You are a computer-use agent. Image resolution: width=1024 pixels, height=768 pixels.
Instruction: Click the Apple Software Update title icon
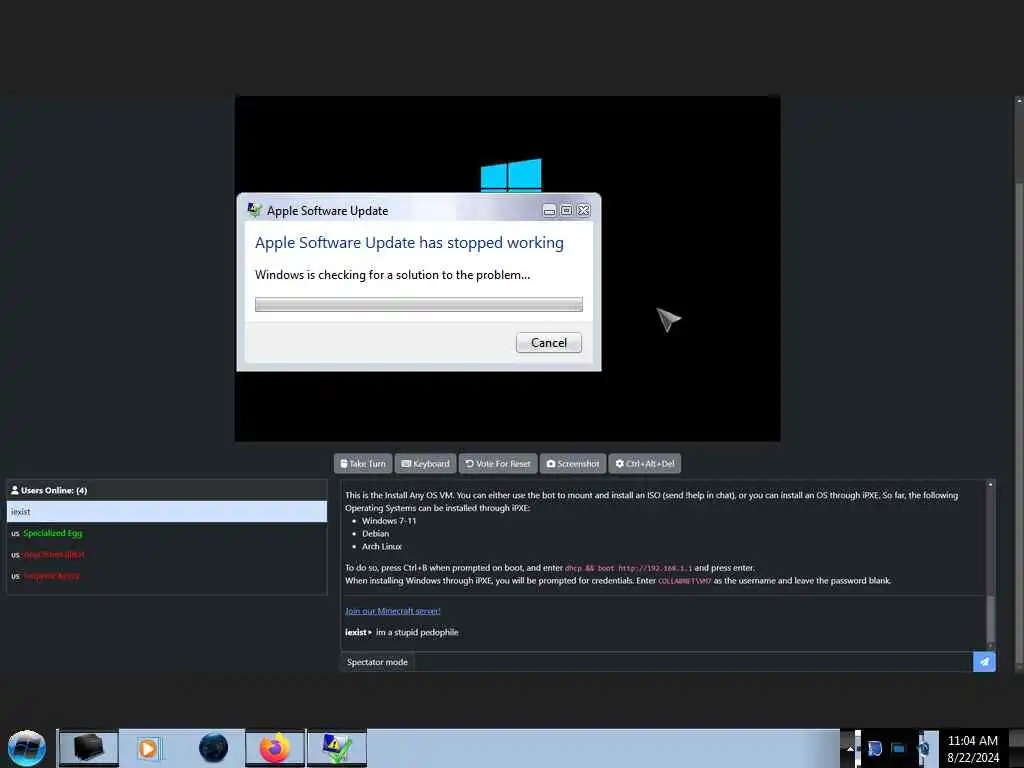[254, 210]
